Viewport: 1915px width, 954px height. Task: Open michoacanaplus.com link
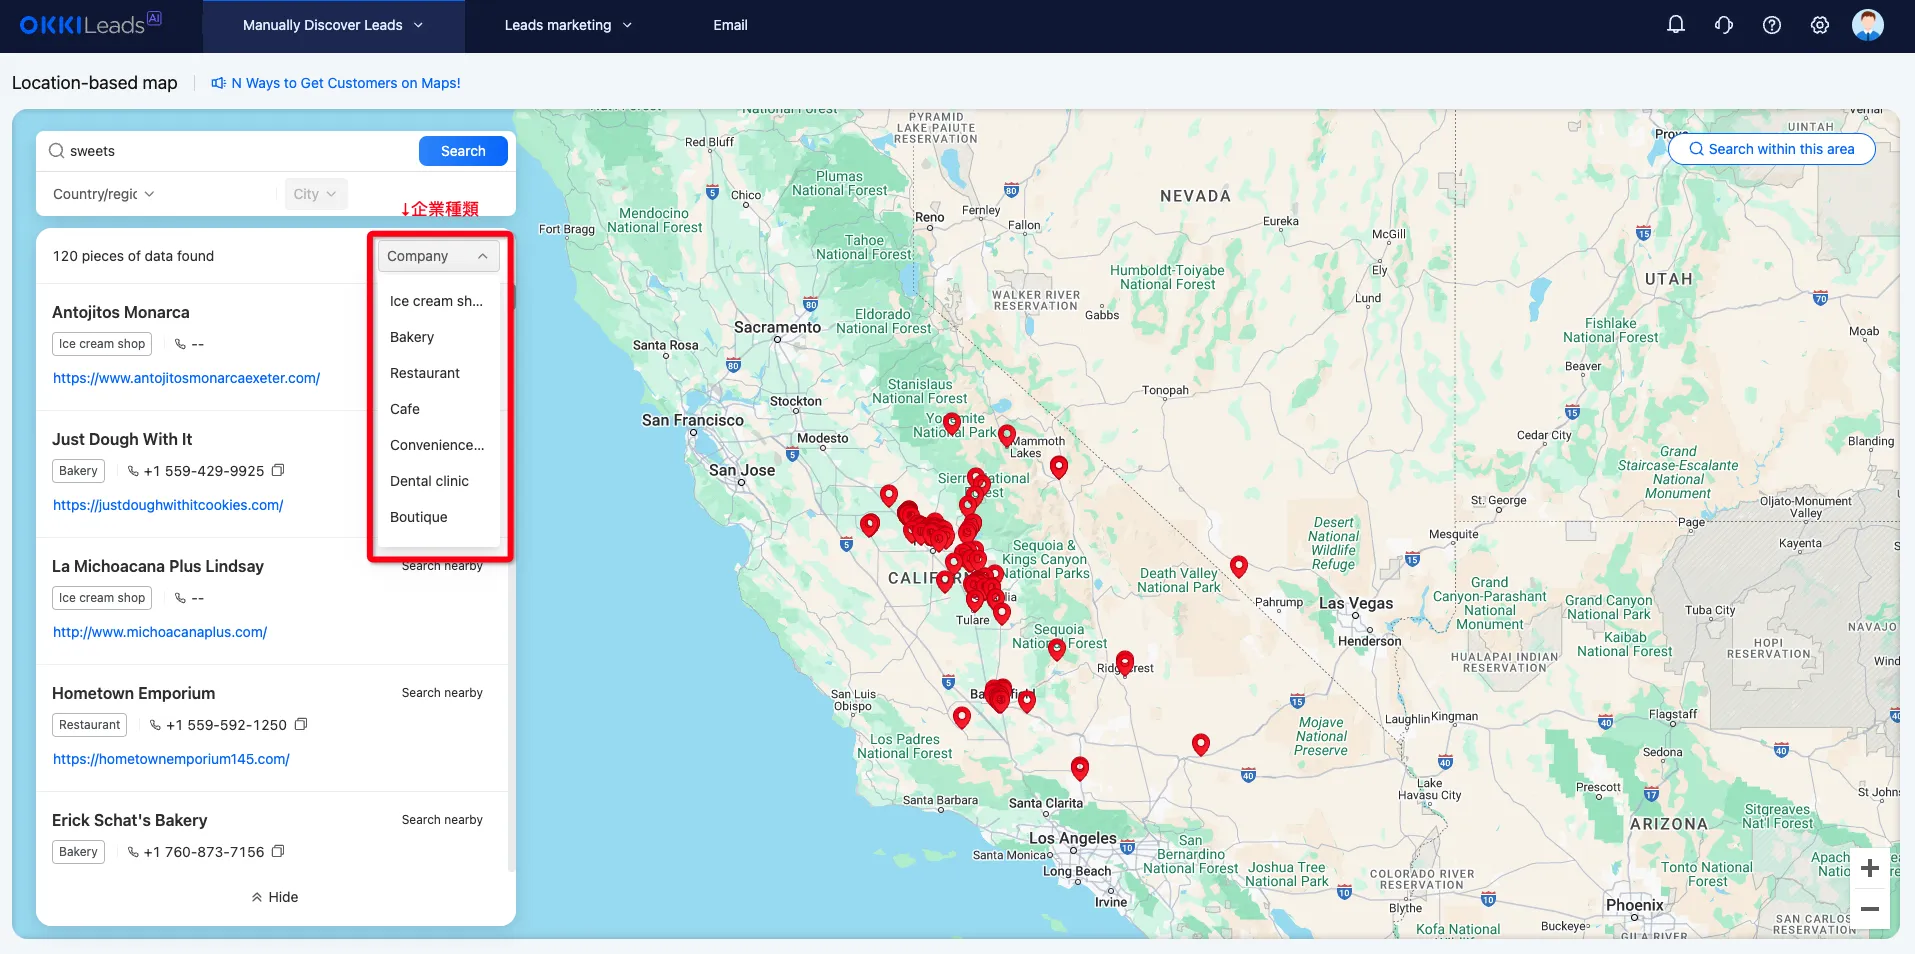[160, 632]
